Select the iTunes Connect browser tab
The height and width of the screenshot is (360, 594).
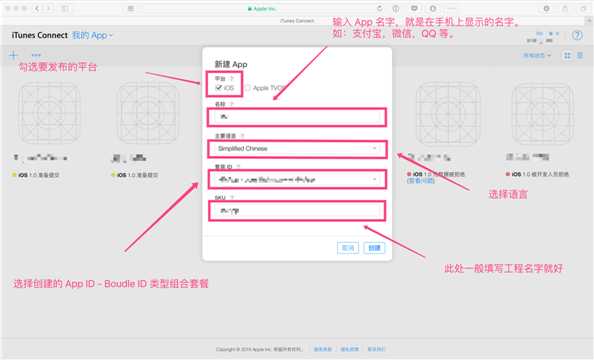click(x=297, y=21)
